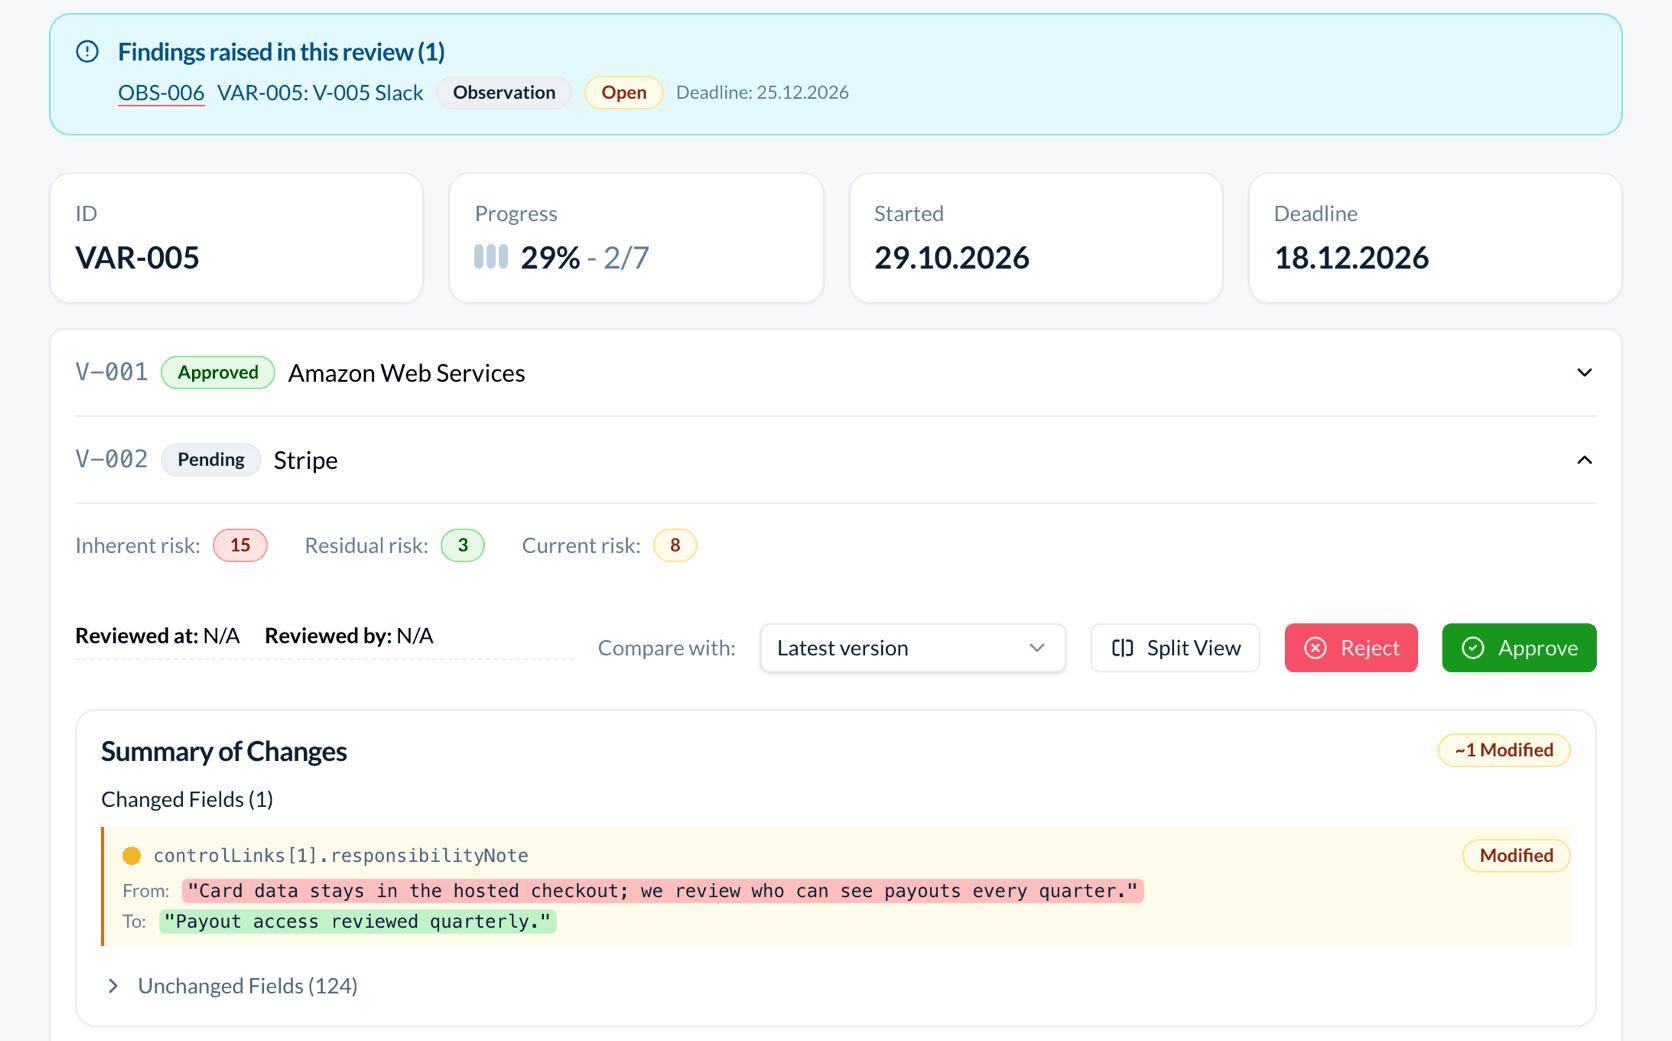1672x1041 pixels.
Task: Click the red From value text
Action: tap(663, 890)
